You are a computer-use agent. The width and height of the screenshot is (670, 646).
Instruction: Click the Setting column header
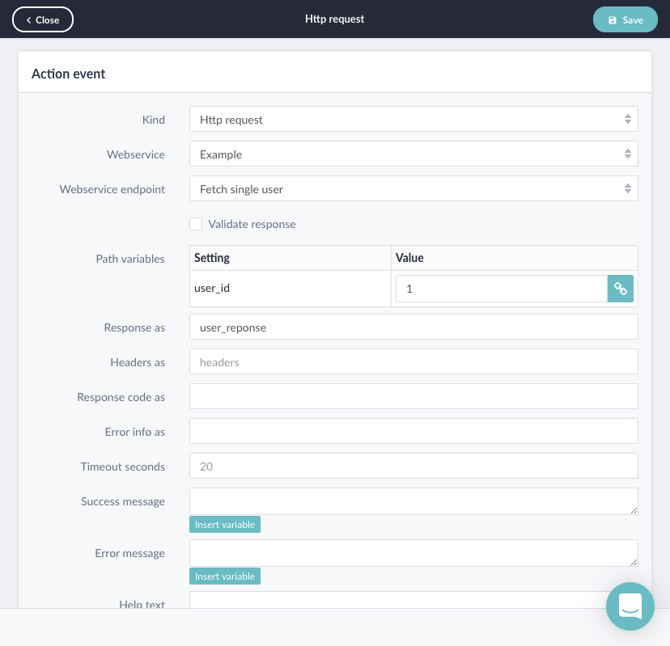coord(289,258)
